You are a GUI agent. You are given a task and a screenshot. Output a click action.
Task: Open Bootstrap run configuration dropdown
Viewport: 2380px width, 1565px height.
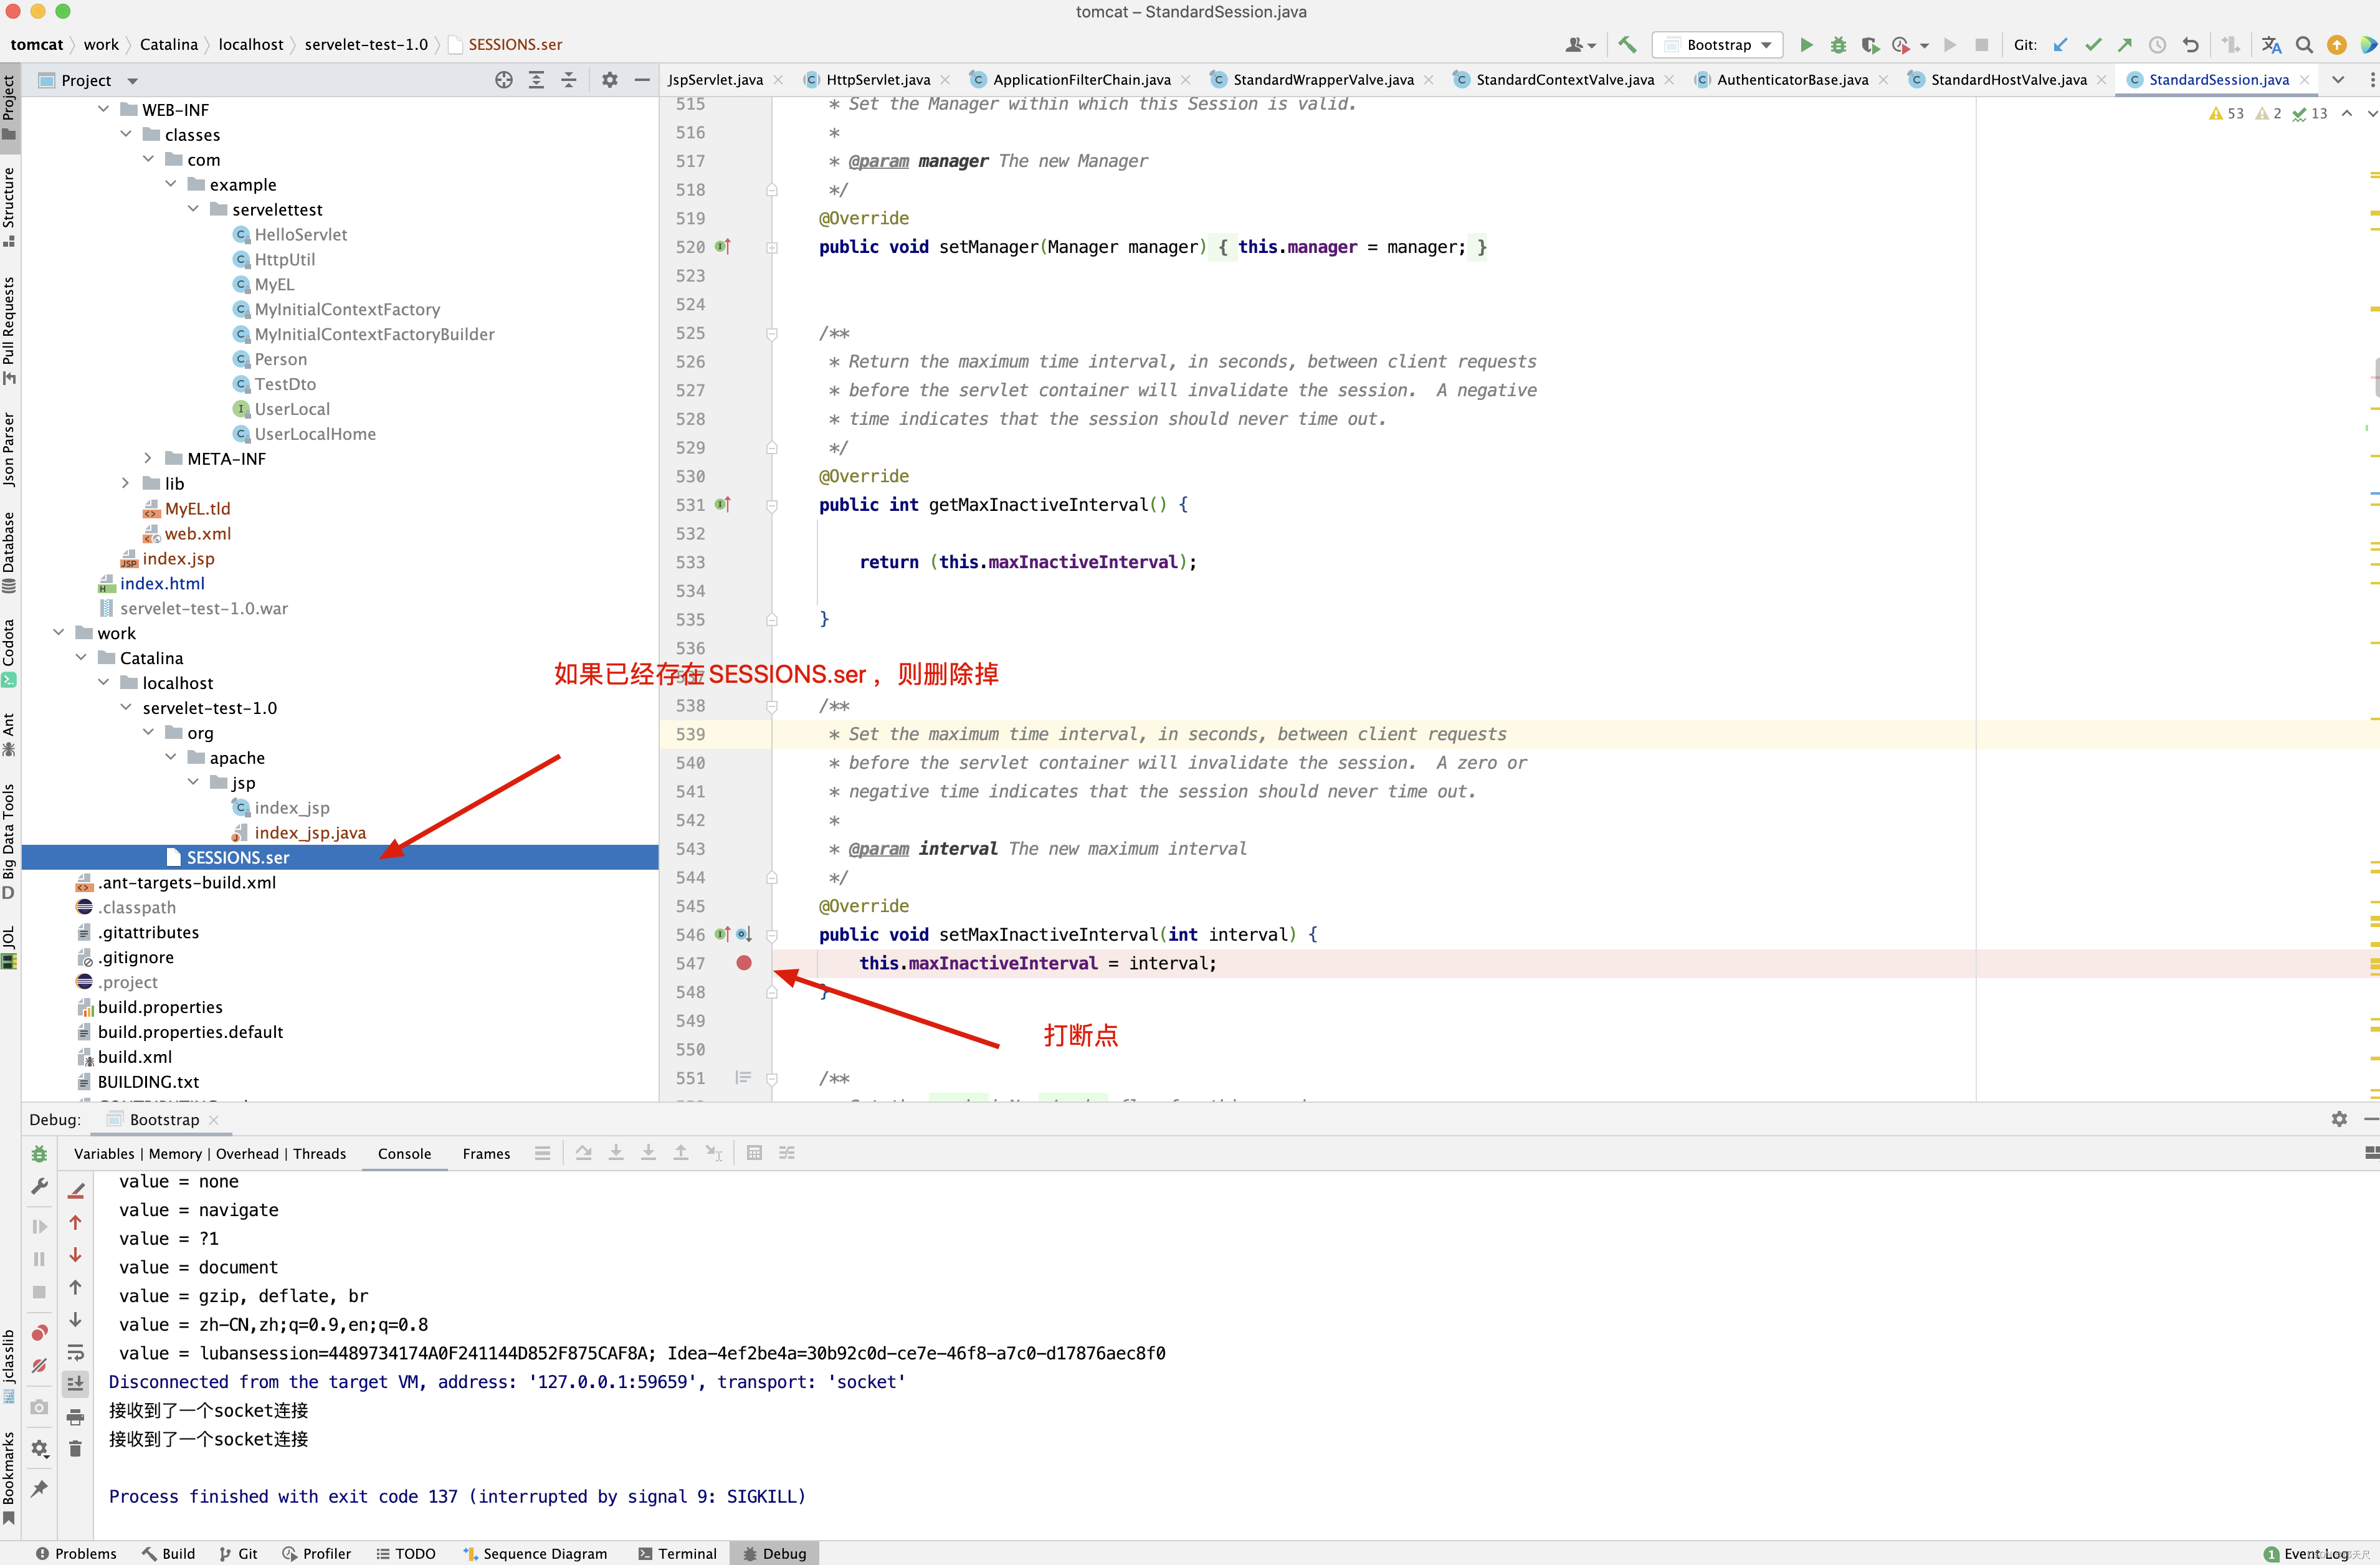point(1717,44)
